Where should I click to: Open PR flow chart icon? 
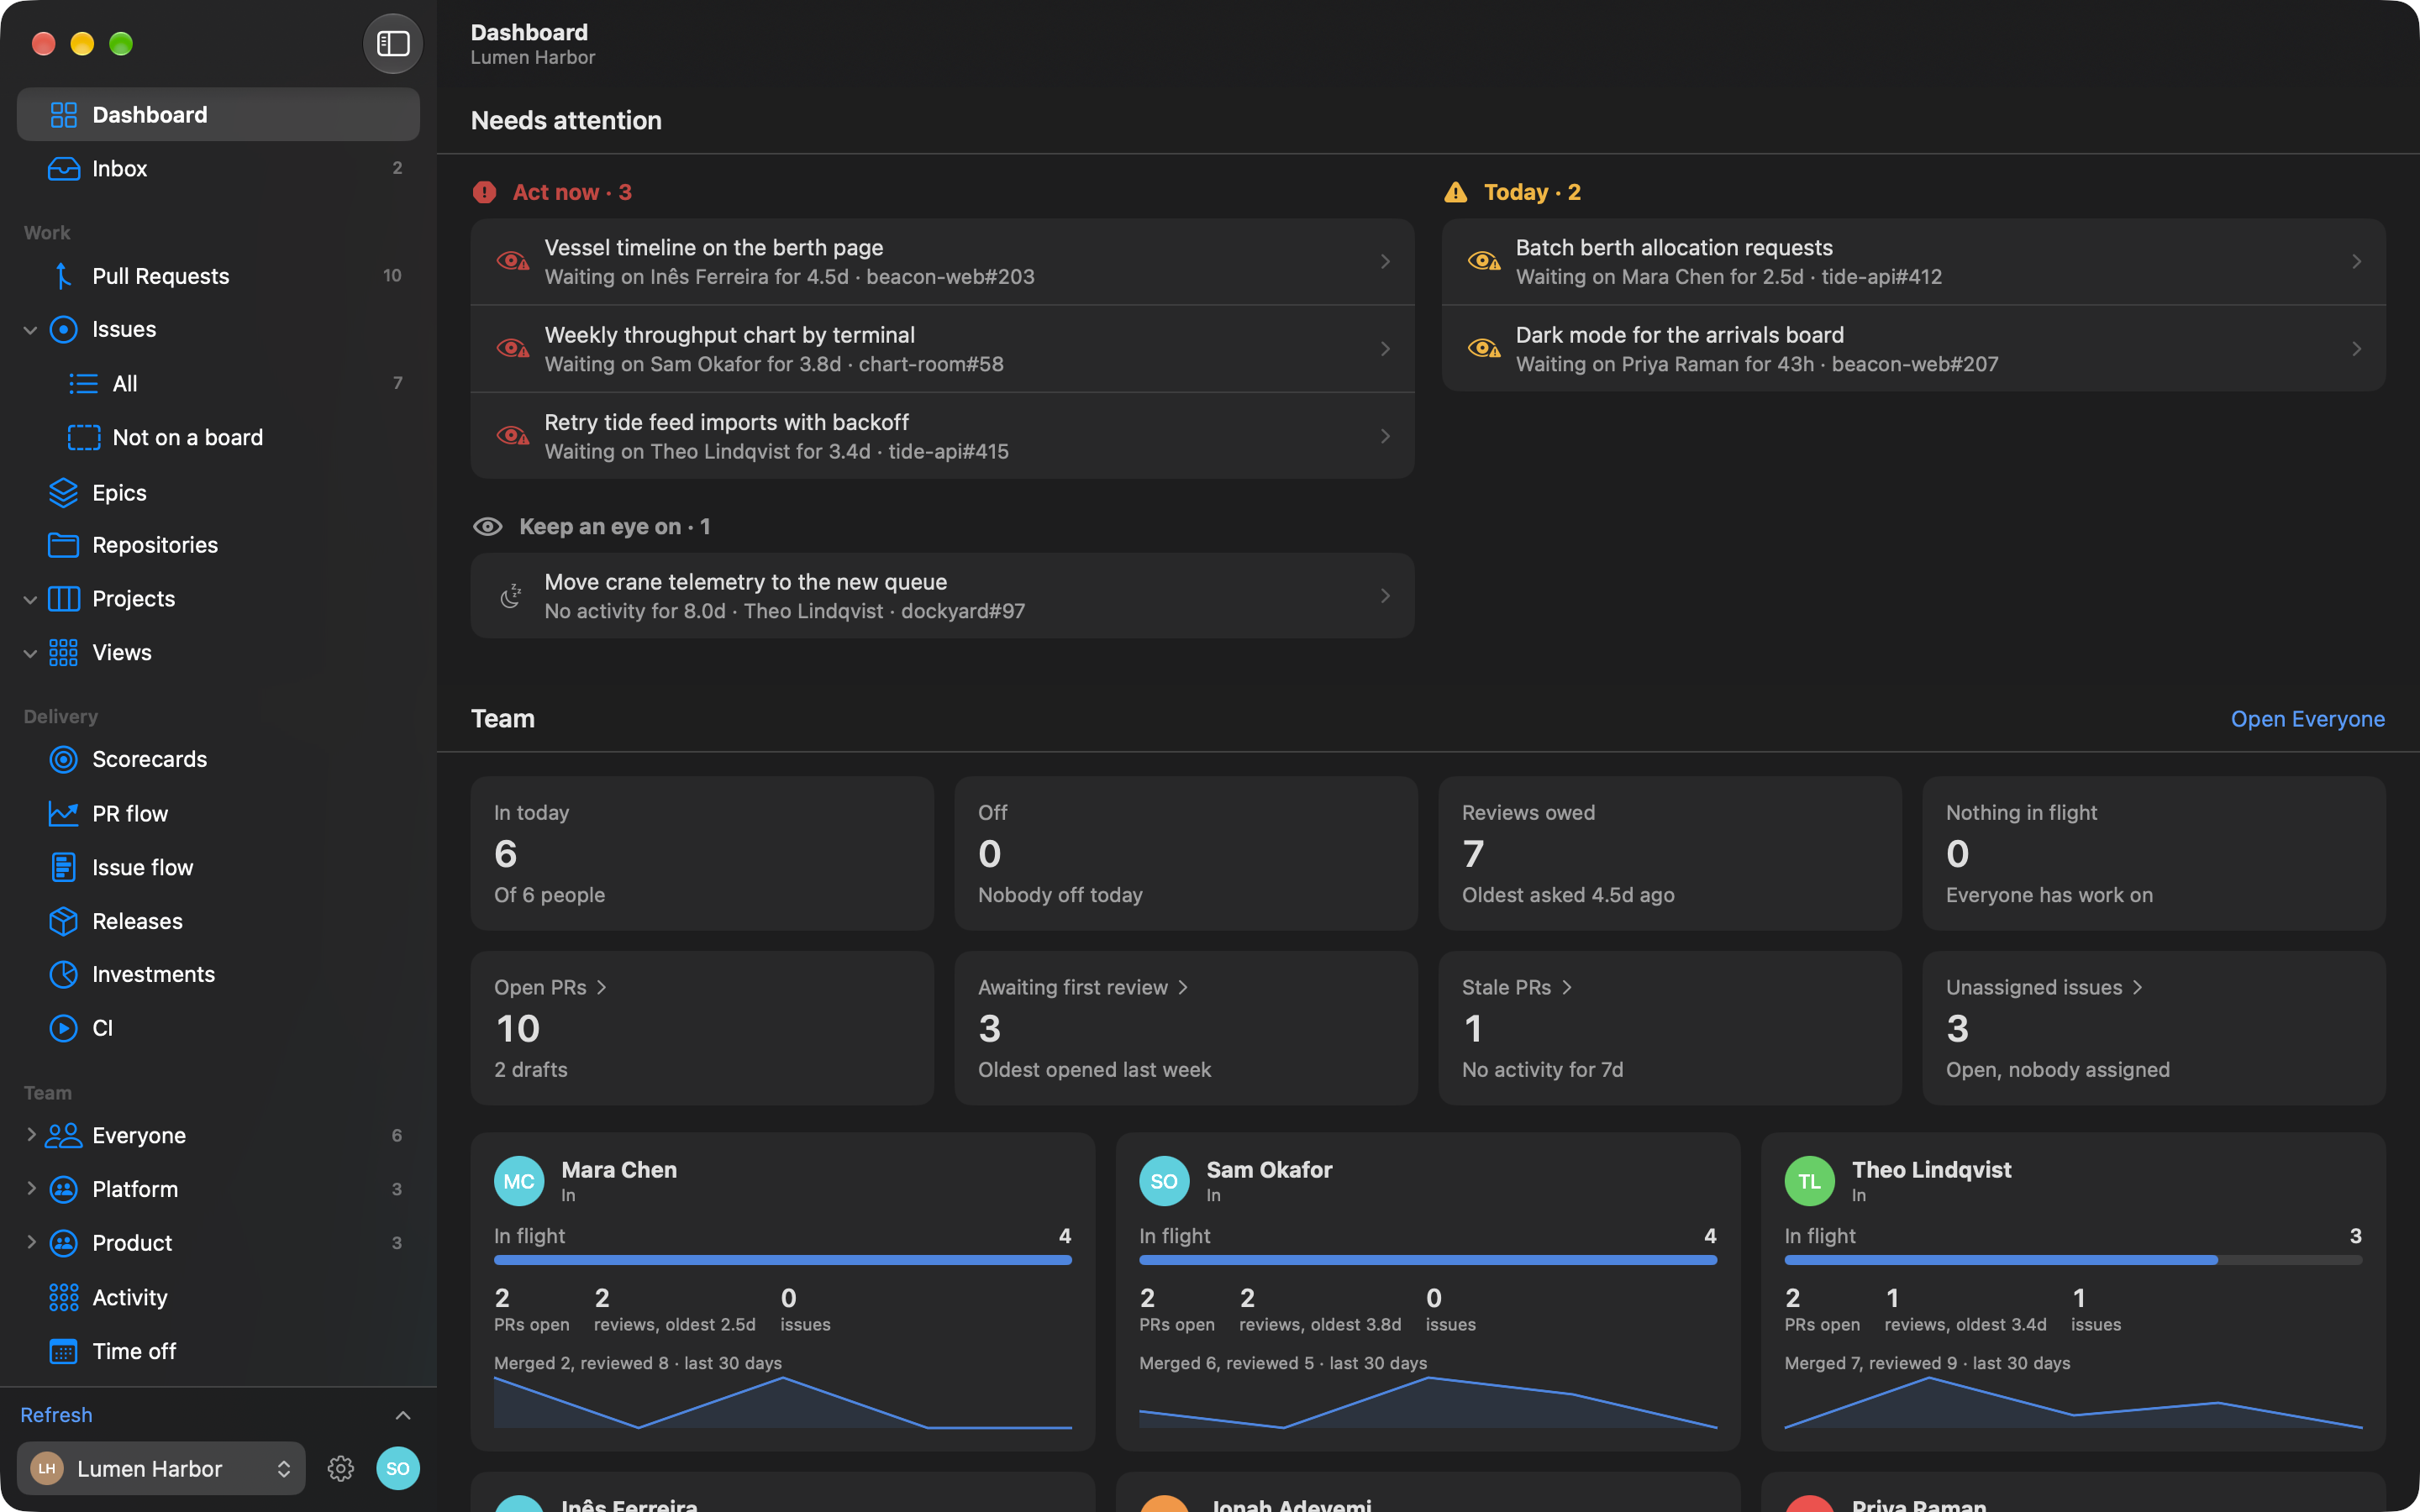[63, 814]
